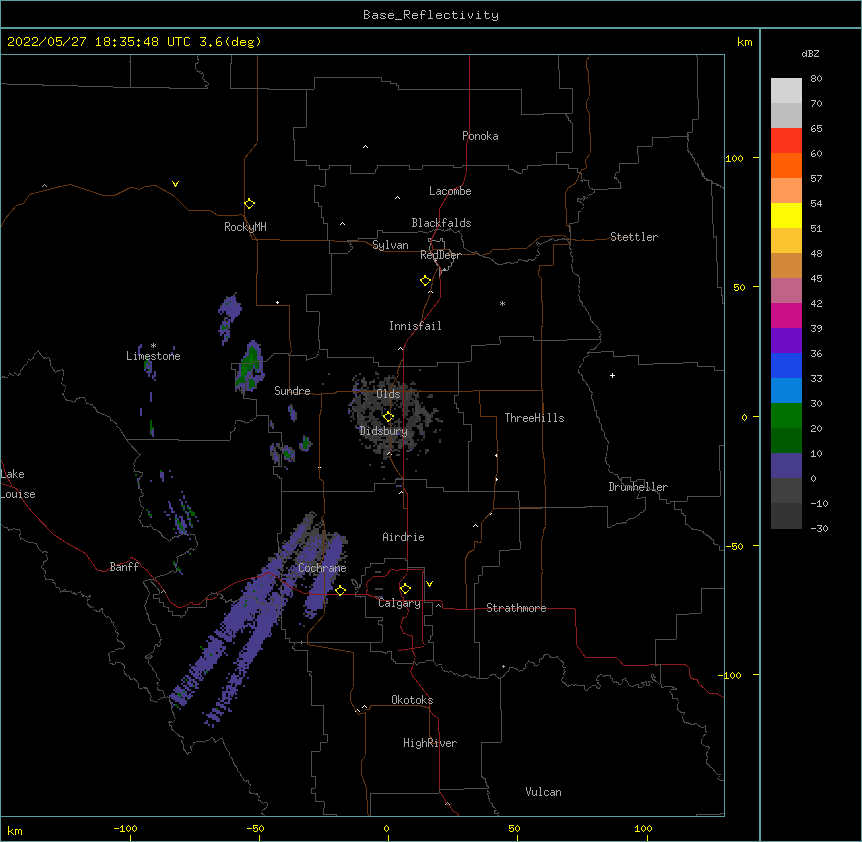The width and height of the screenshot is (862, 842).
Task: Select the bright yellow 54 dBZ legend swatch
Action: (x=786, y=215)
